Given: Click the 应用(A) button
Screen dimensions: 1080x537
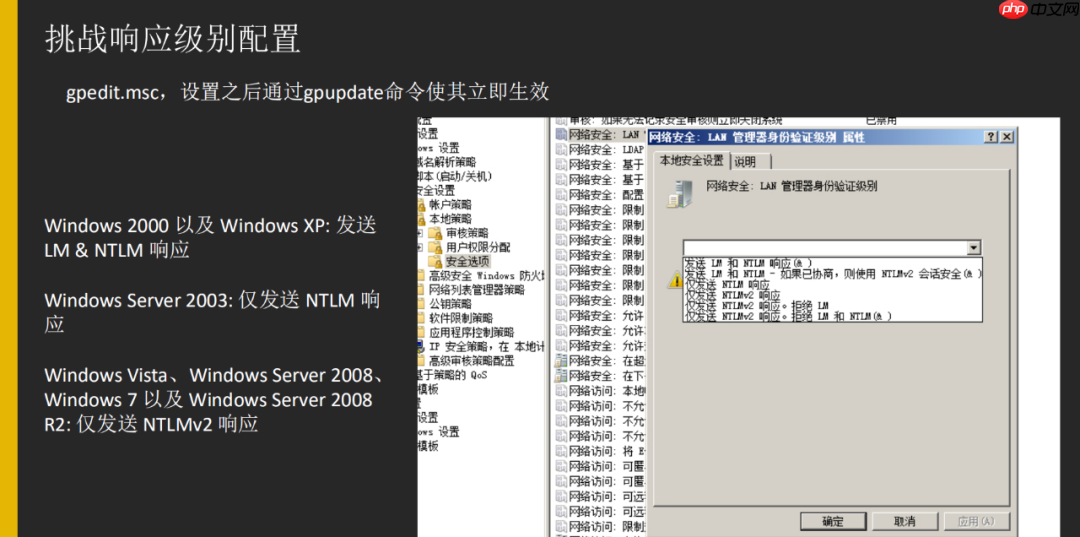Looking at the screenshot, I should coord(976,520).
